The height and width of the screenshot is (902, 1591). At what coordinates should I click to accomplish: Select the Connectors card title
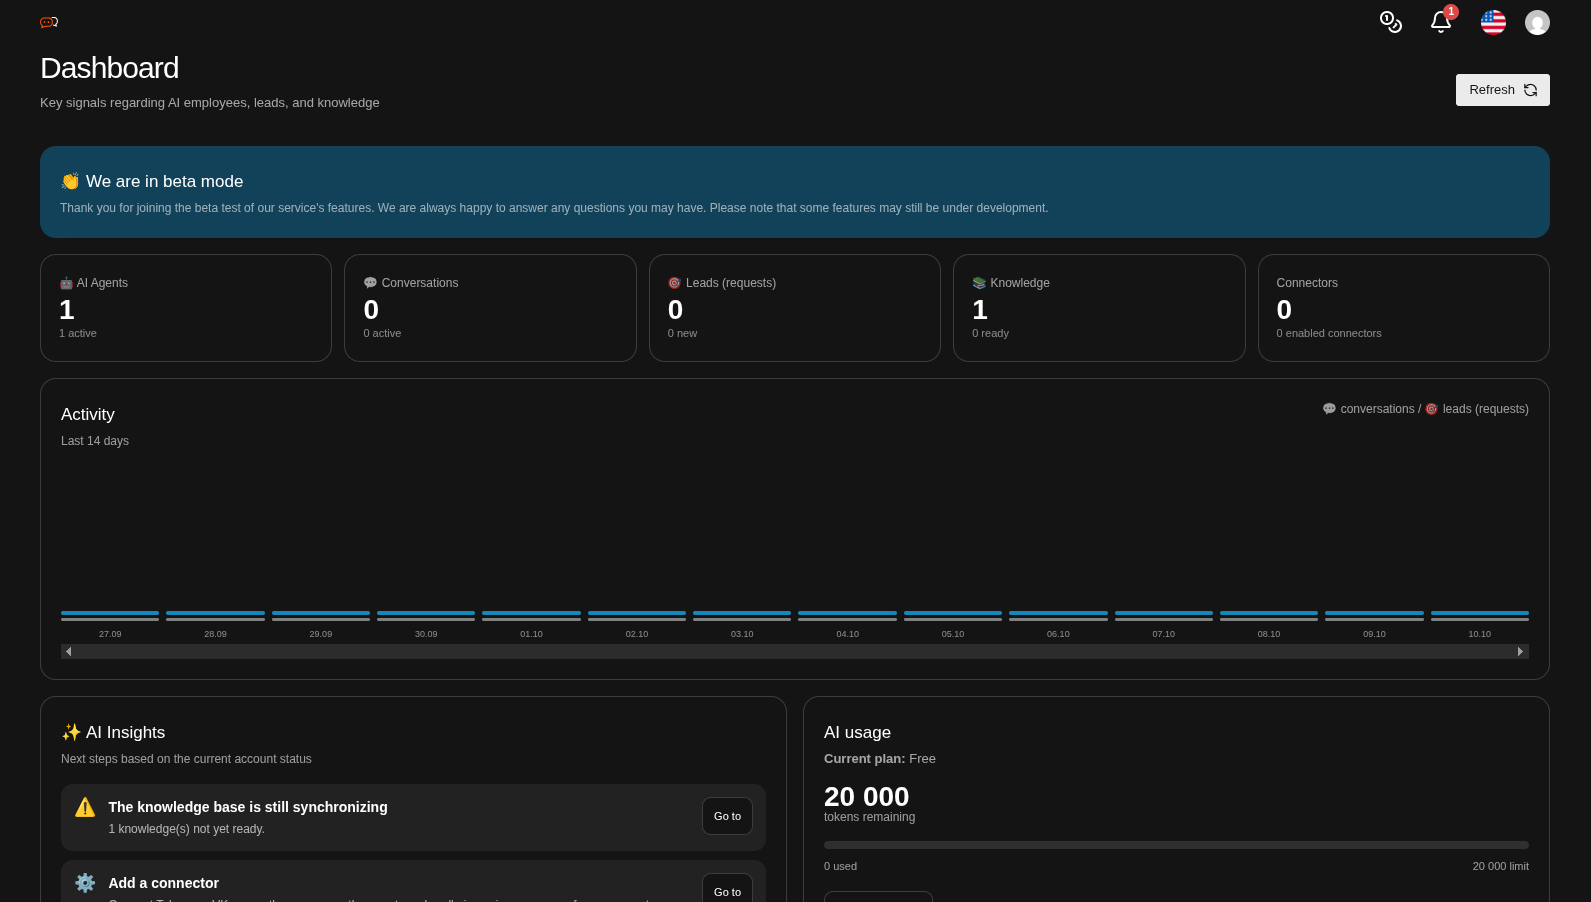click(1307, 283)
